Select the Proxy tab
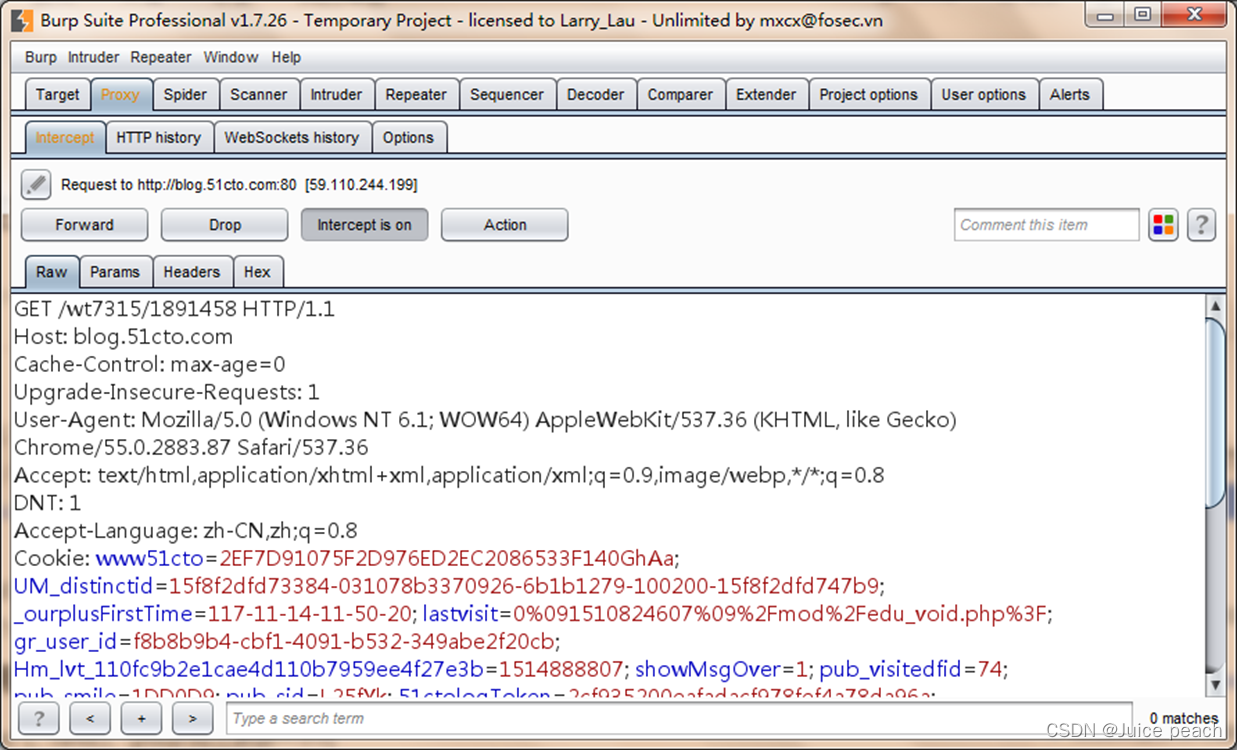This screenshot has width=1237, height=750. [x=120, y=95]
